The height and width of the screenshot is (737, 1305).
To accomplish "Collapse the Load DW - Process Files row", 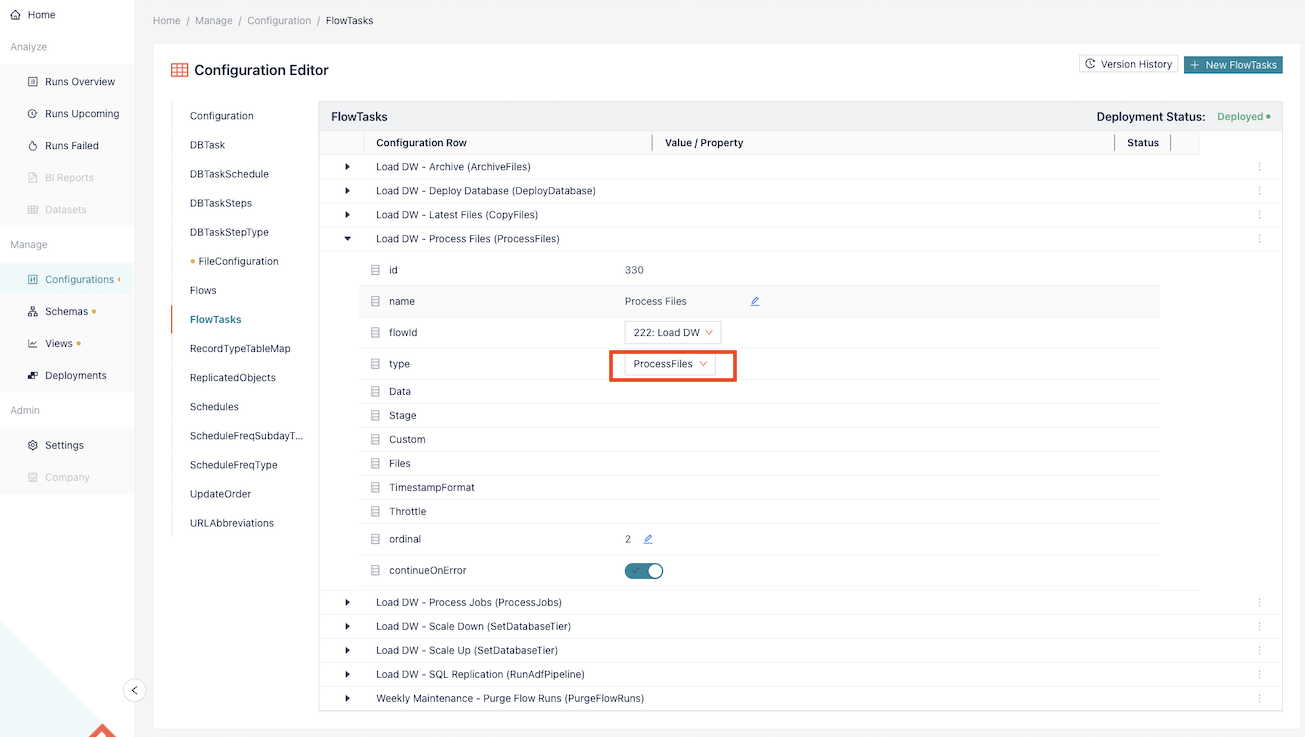I will tap(347, 239).
